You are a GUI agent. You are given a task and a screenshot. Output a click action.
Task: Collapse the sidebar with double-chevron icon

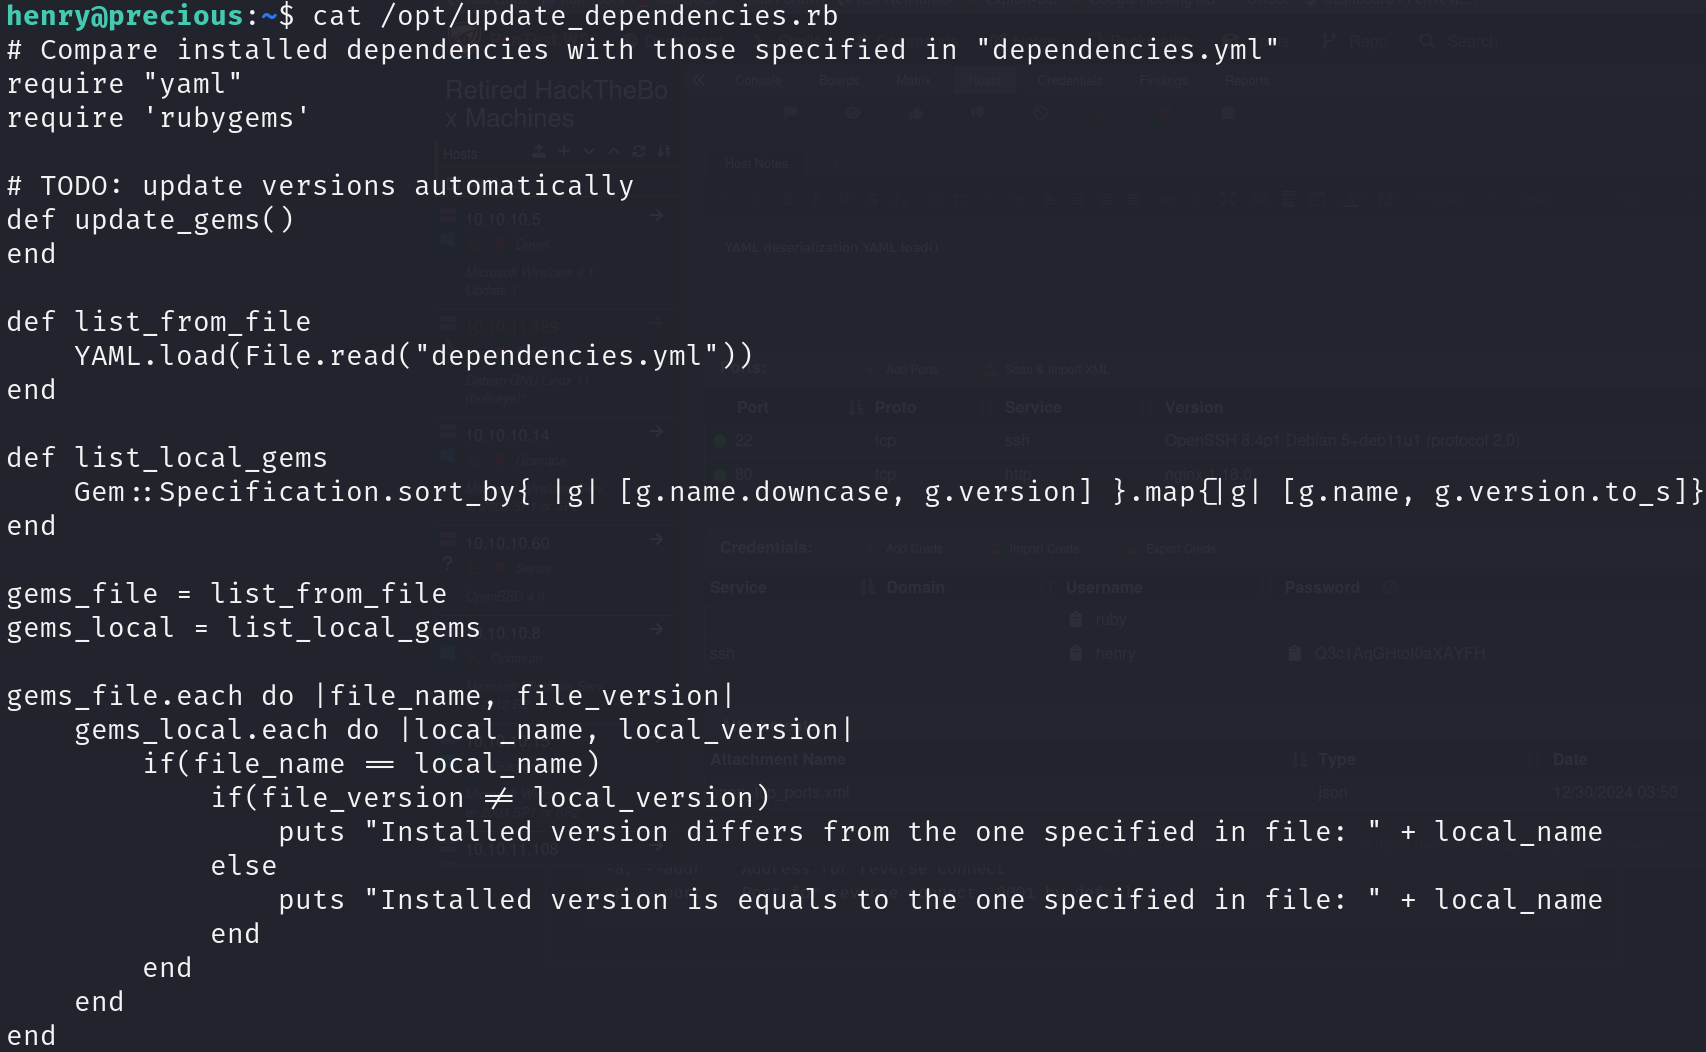point(698,81)
